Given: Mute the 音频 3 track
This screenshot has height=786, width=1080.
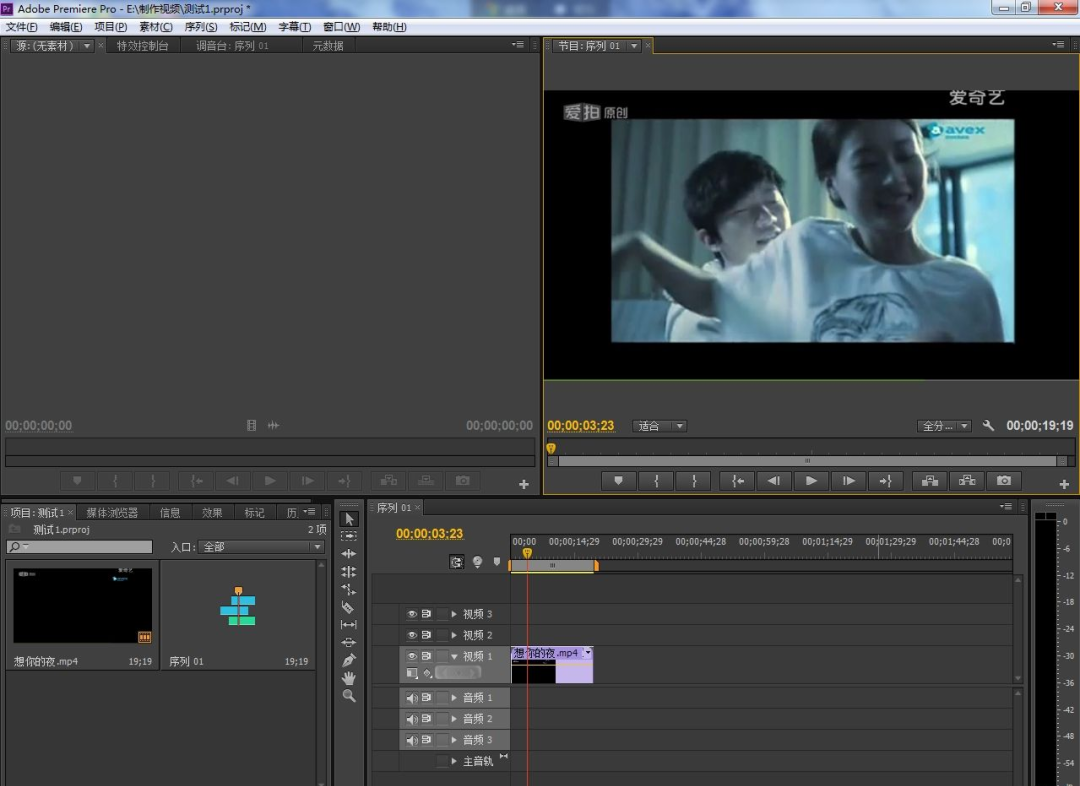Looking at the screenshot, I should (412, 740).
